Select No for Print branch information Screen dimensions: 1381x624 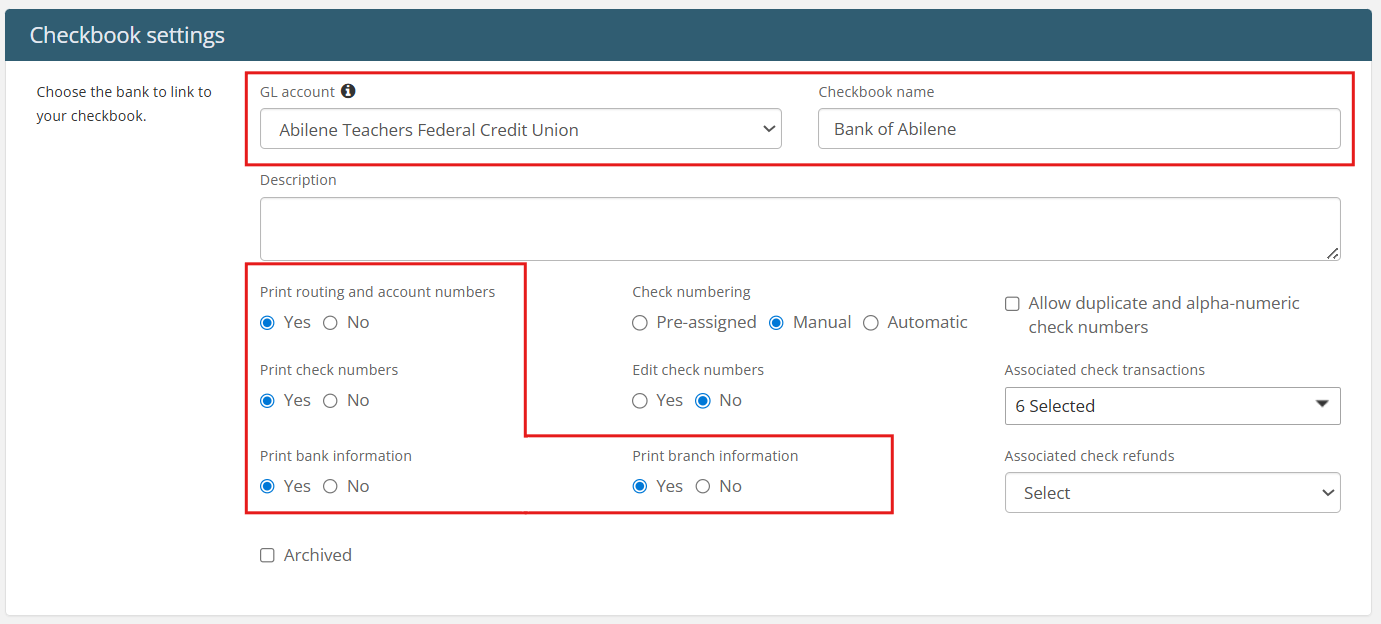[x=703, y=487]
